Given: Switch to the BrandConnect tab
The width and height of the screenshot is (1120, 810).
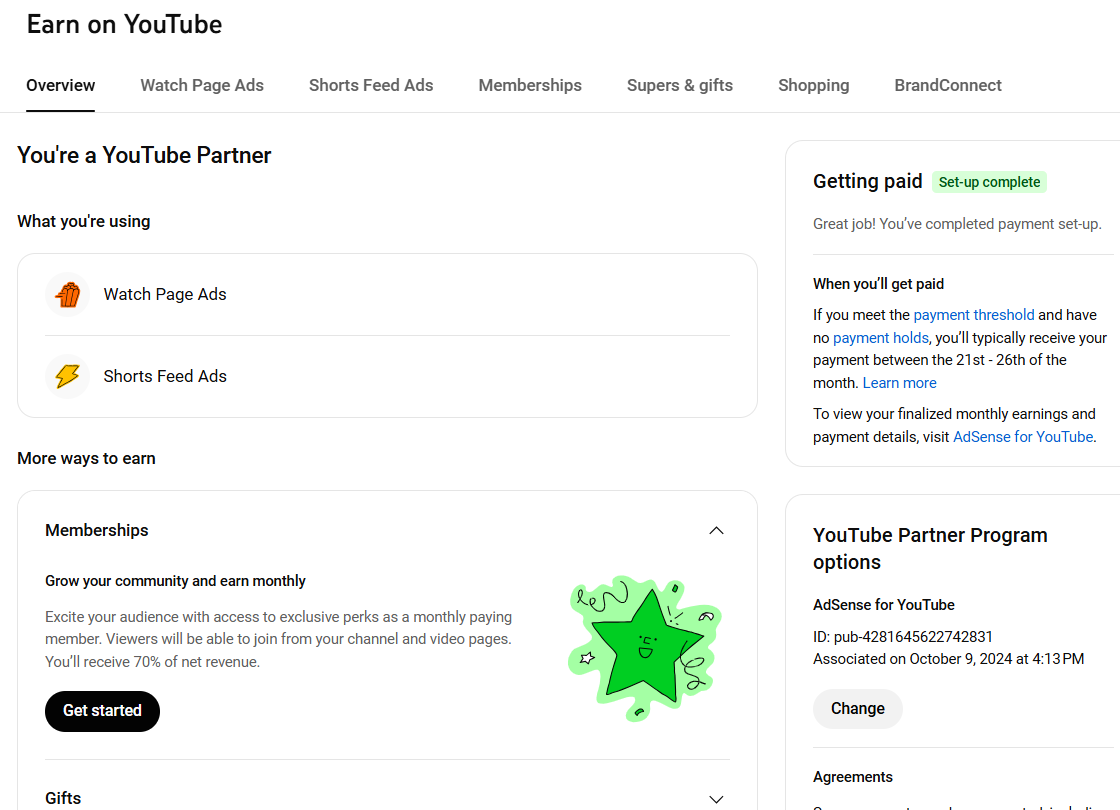Looking at the screenshot, I should [948, 85].
